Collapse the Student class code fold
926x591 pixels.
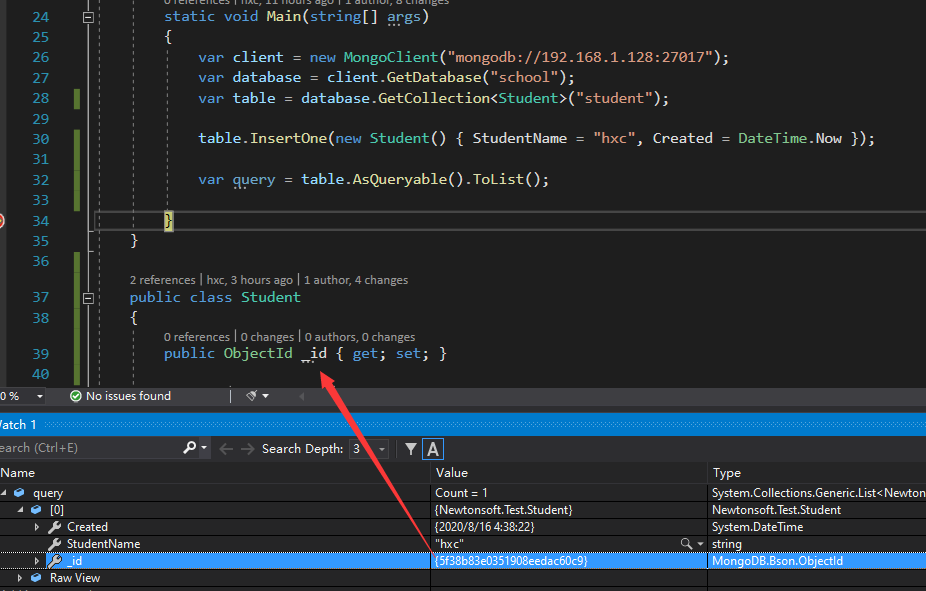89,298
